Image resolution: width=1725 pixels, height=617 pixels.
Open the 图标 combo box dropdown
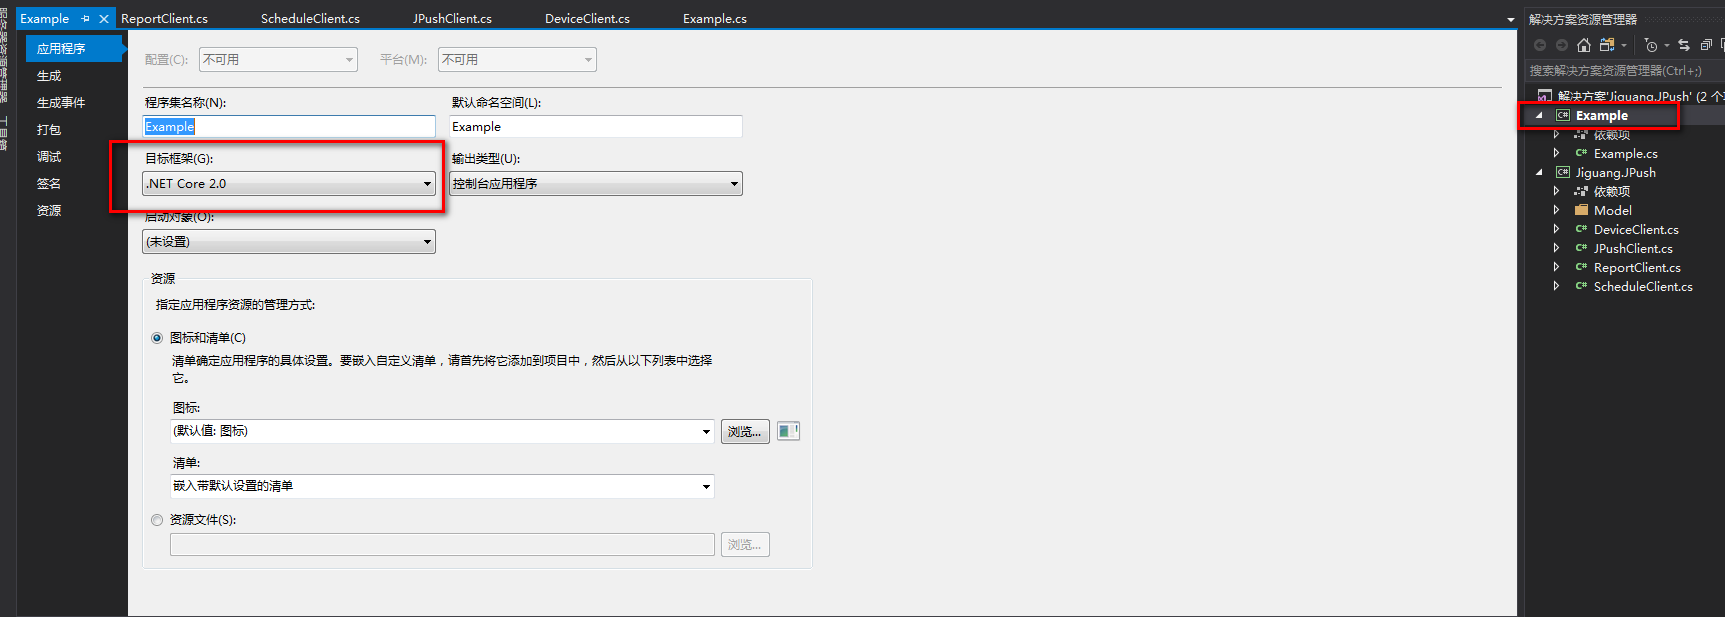click(x=707, y=432)
